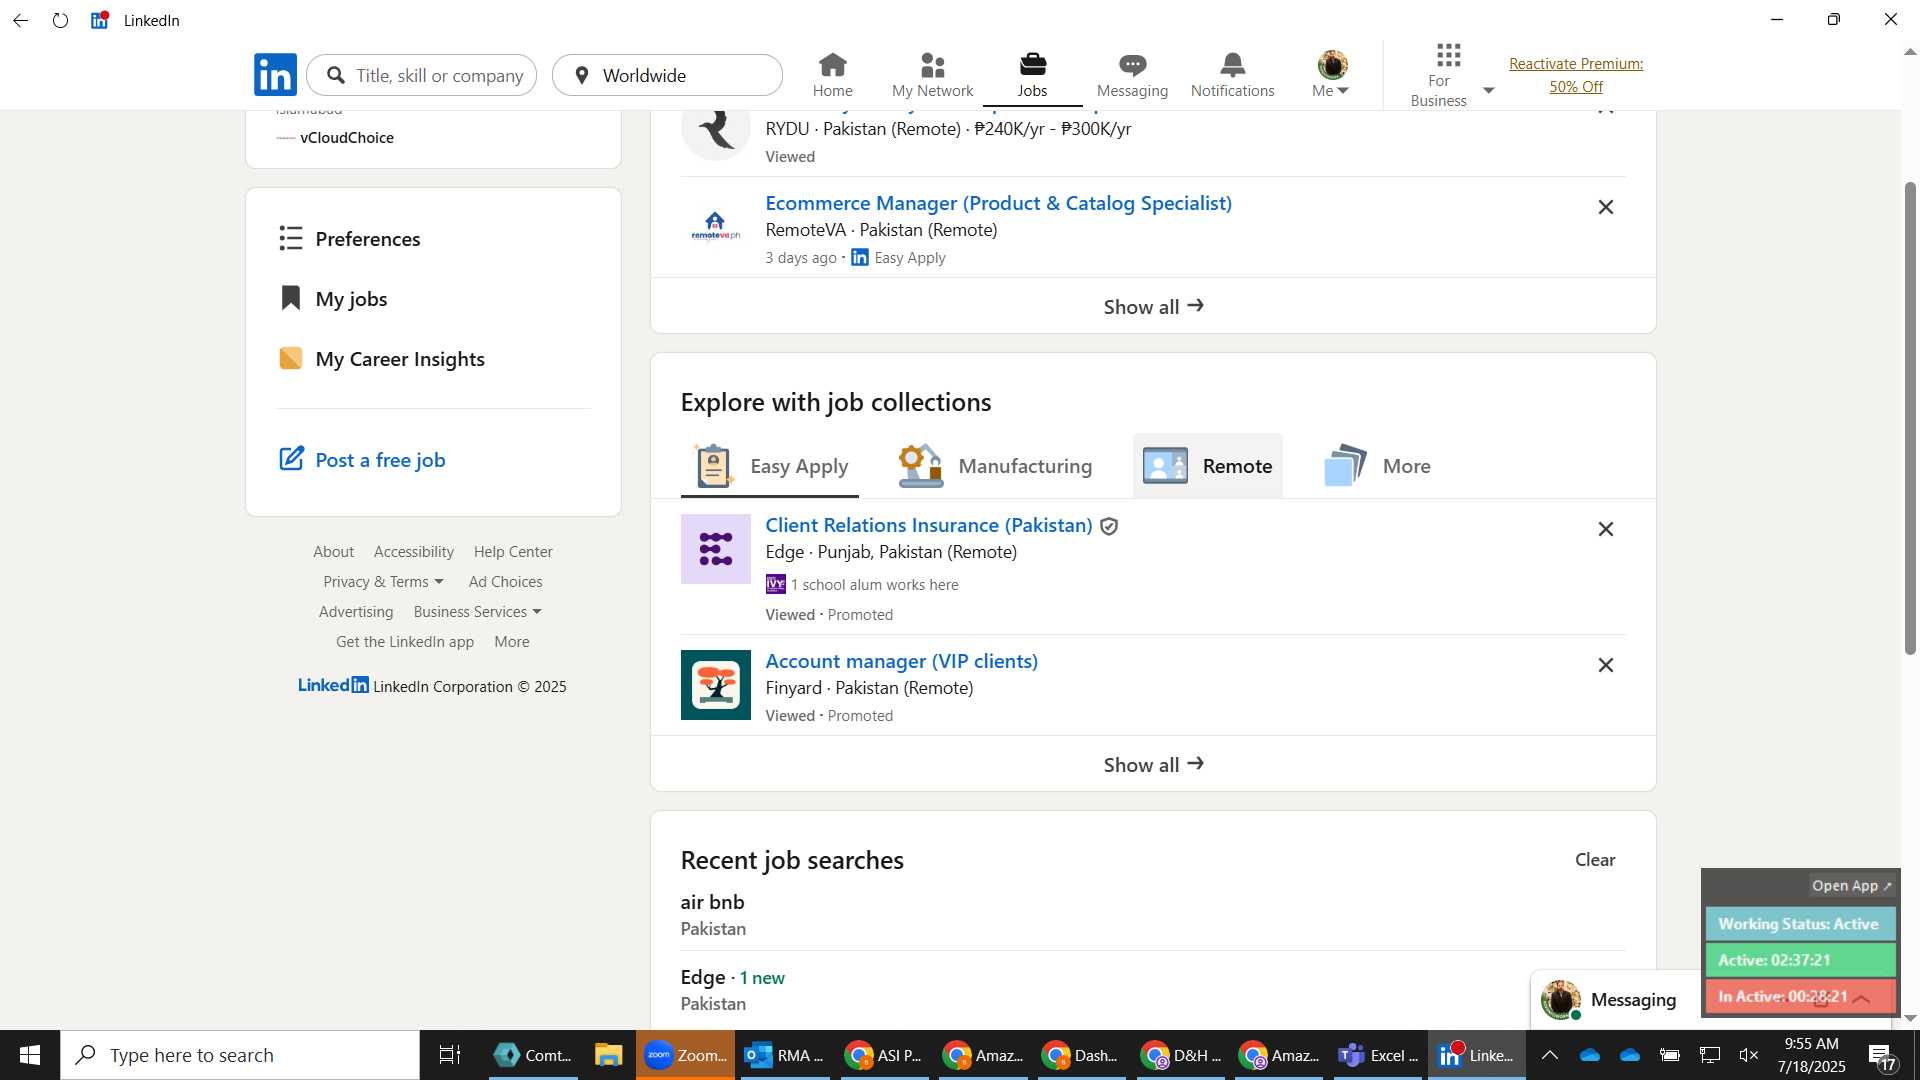The height and width of the screenshot is (1080, 1920).
Task: Switch to Zoom in the taskbar
Action: [x=685, y=1055]
